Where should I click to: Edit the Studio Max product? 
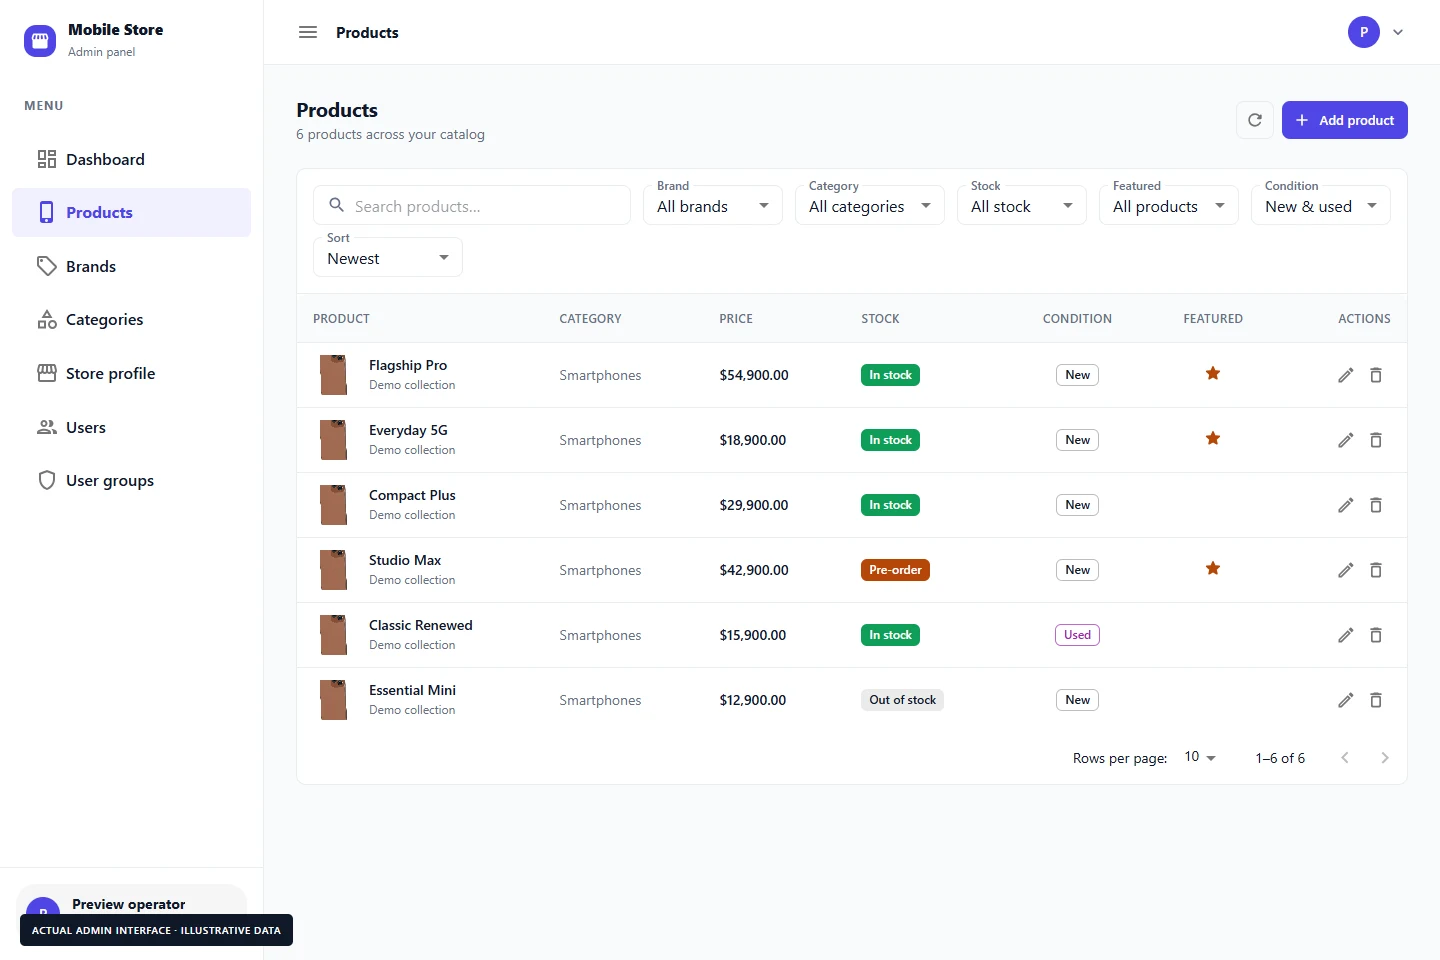pyautogui.click(x=1346, y=570)
